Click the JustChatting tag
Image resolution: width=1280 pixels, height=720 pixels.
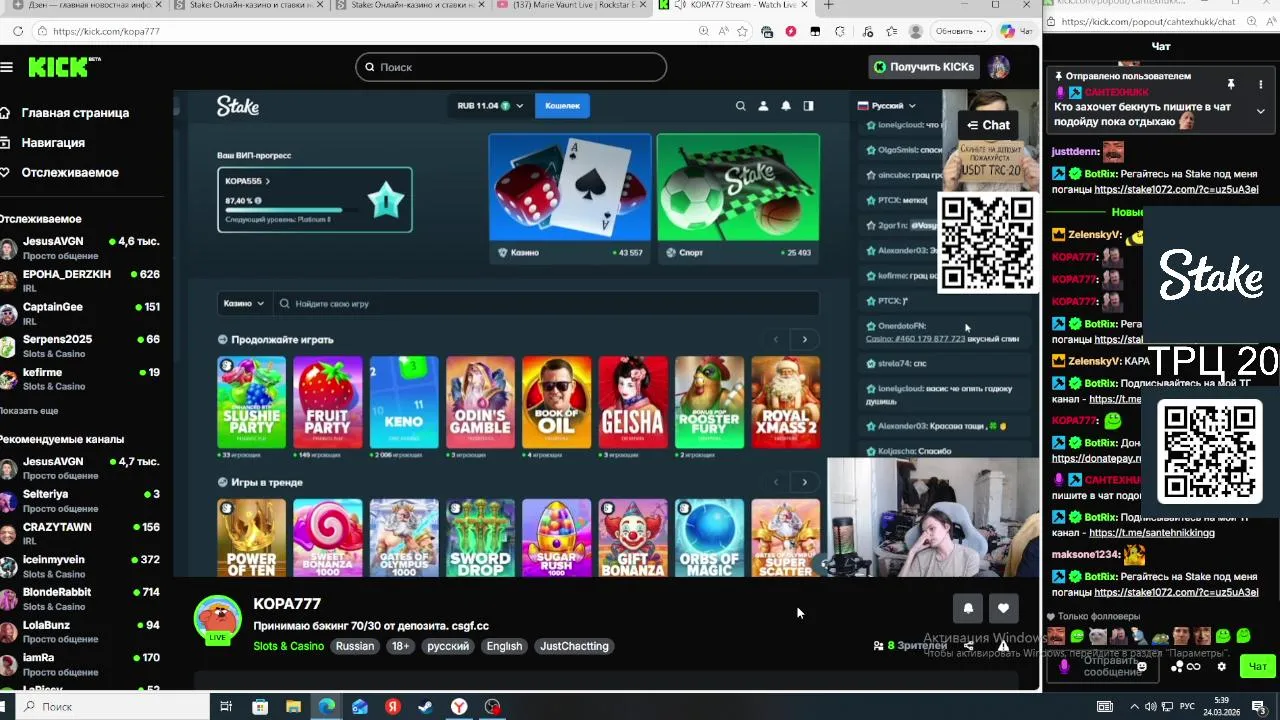click(x=574, y=646)
